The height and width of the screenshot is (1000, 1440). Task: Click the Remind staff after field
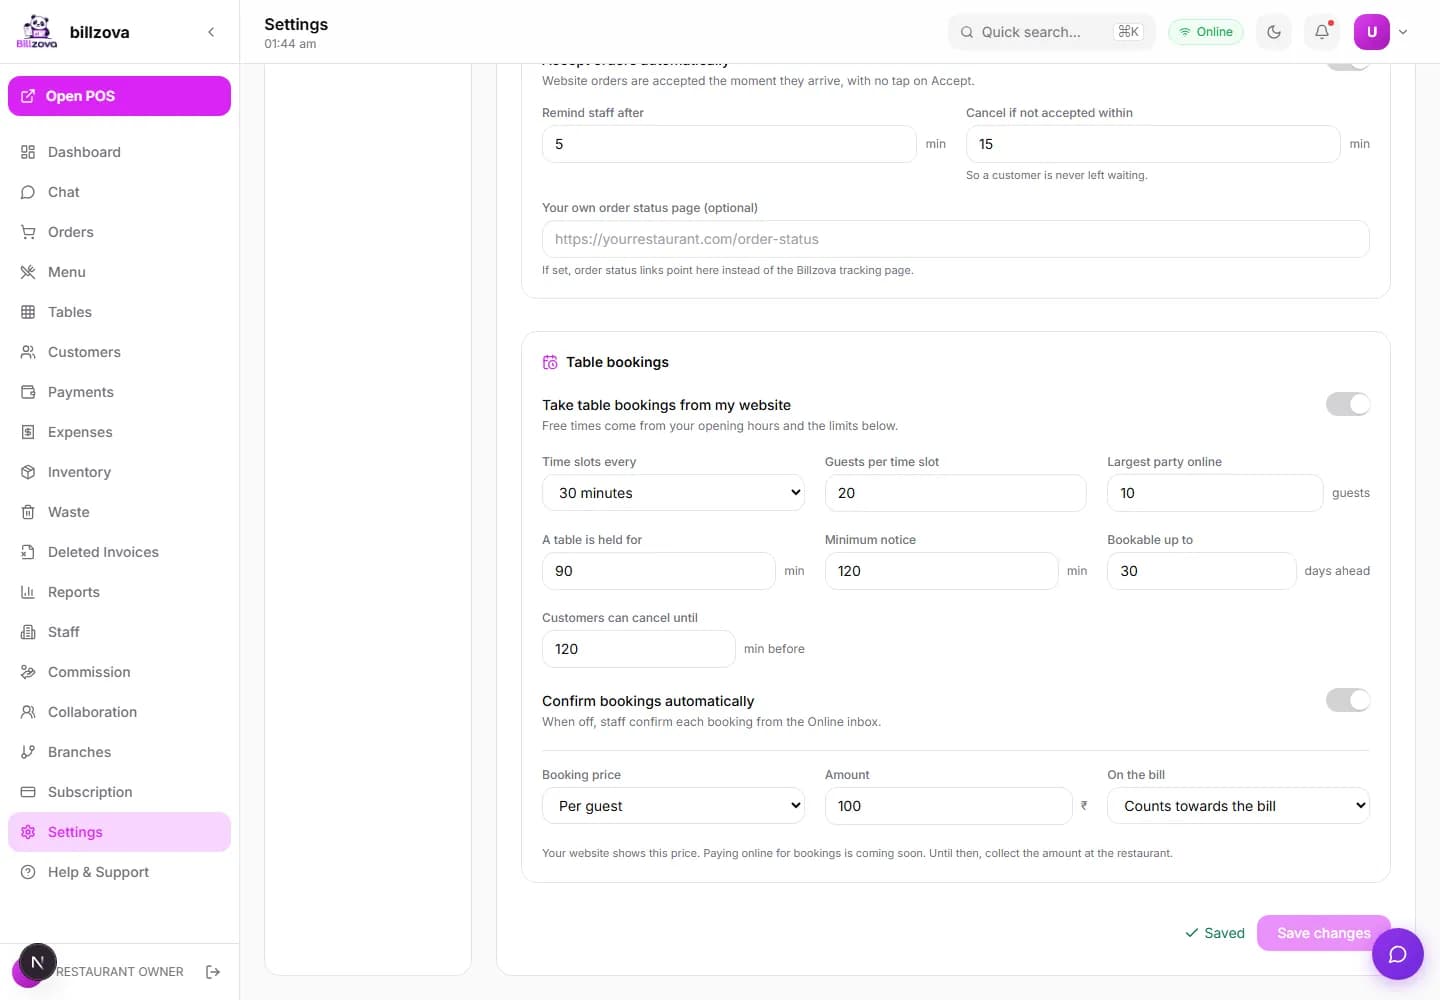coord(729,144)
